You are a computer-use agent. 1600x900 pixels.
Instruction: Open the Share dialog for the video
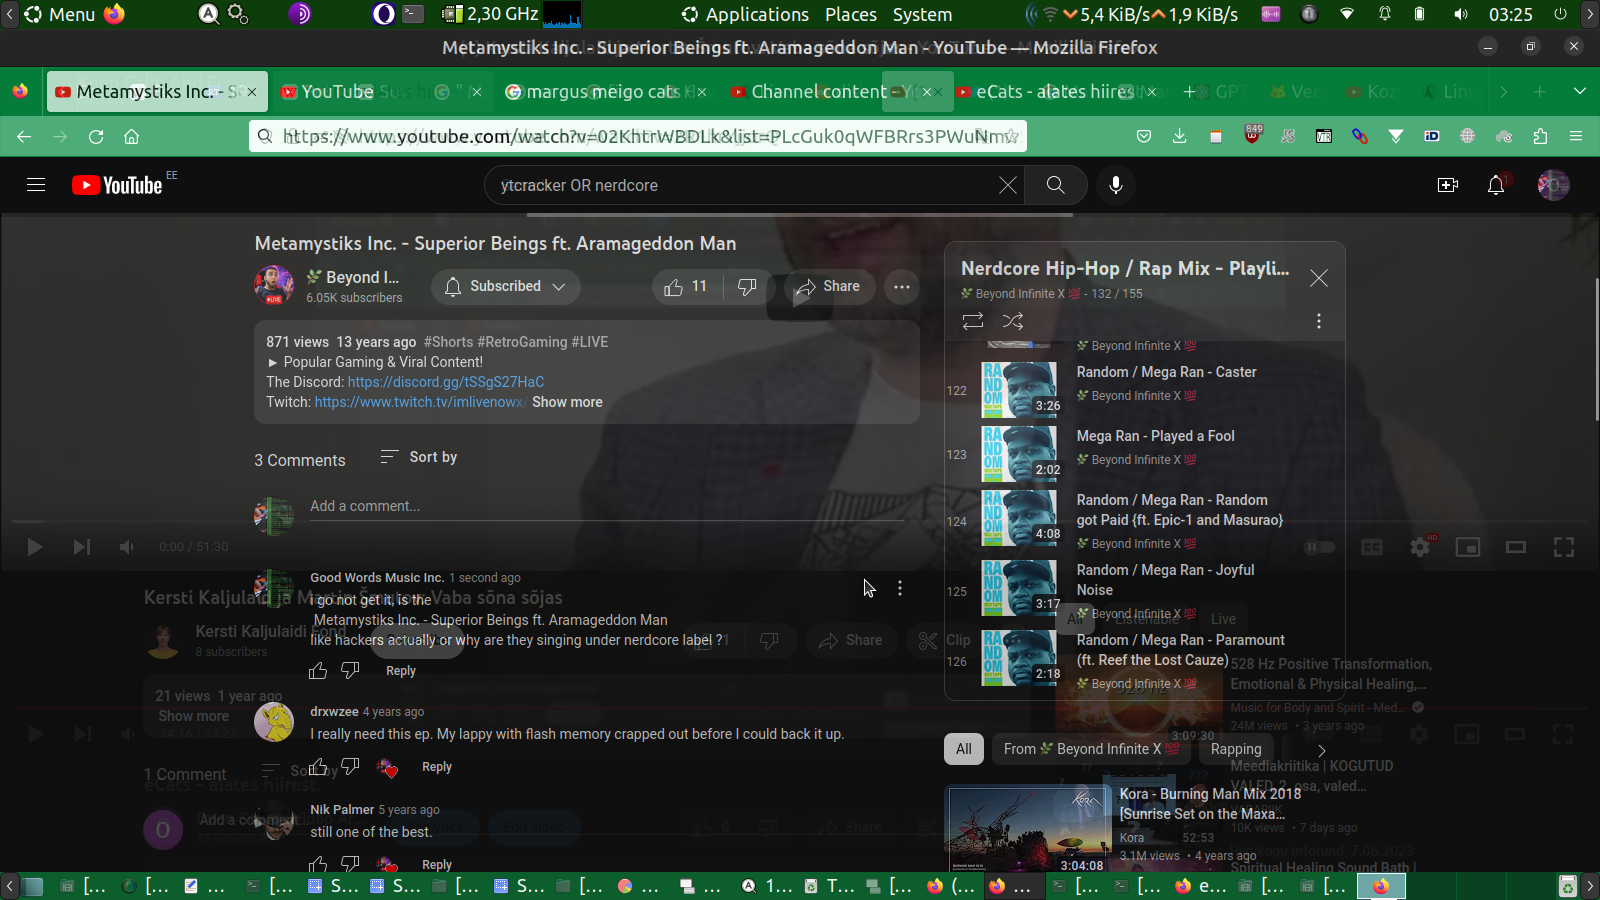[x=827, y=287]
